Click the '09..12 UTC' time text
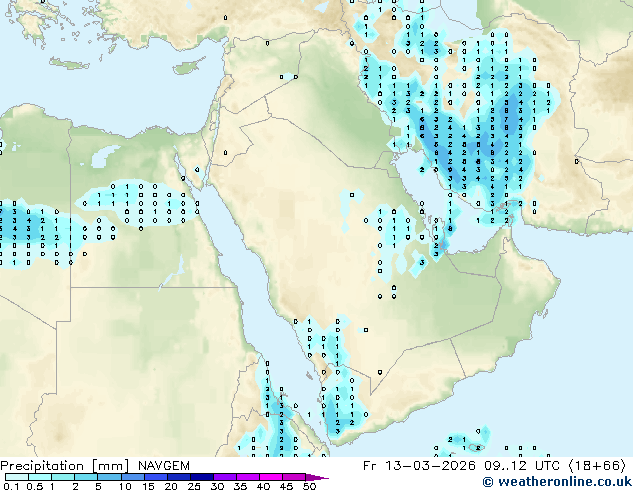634x490 pixels. (x=522, y=466)
